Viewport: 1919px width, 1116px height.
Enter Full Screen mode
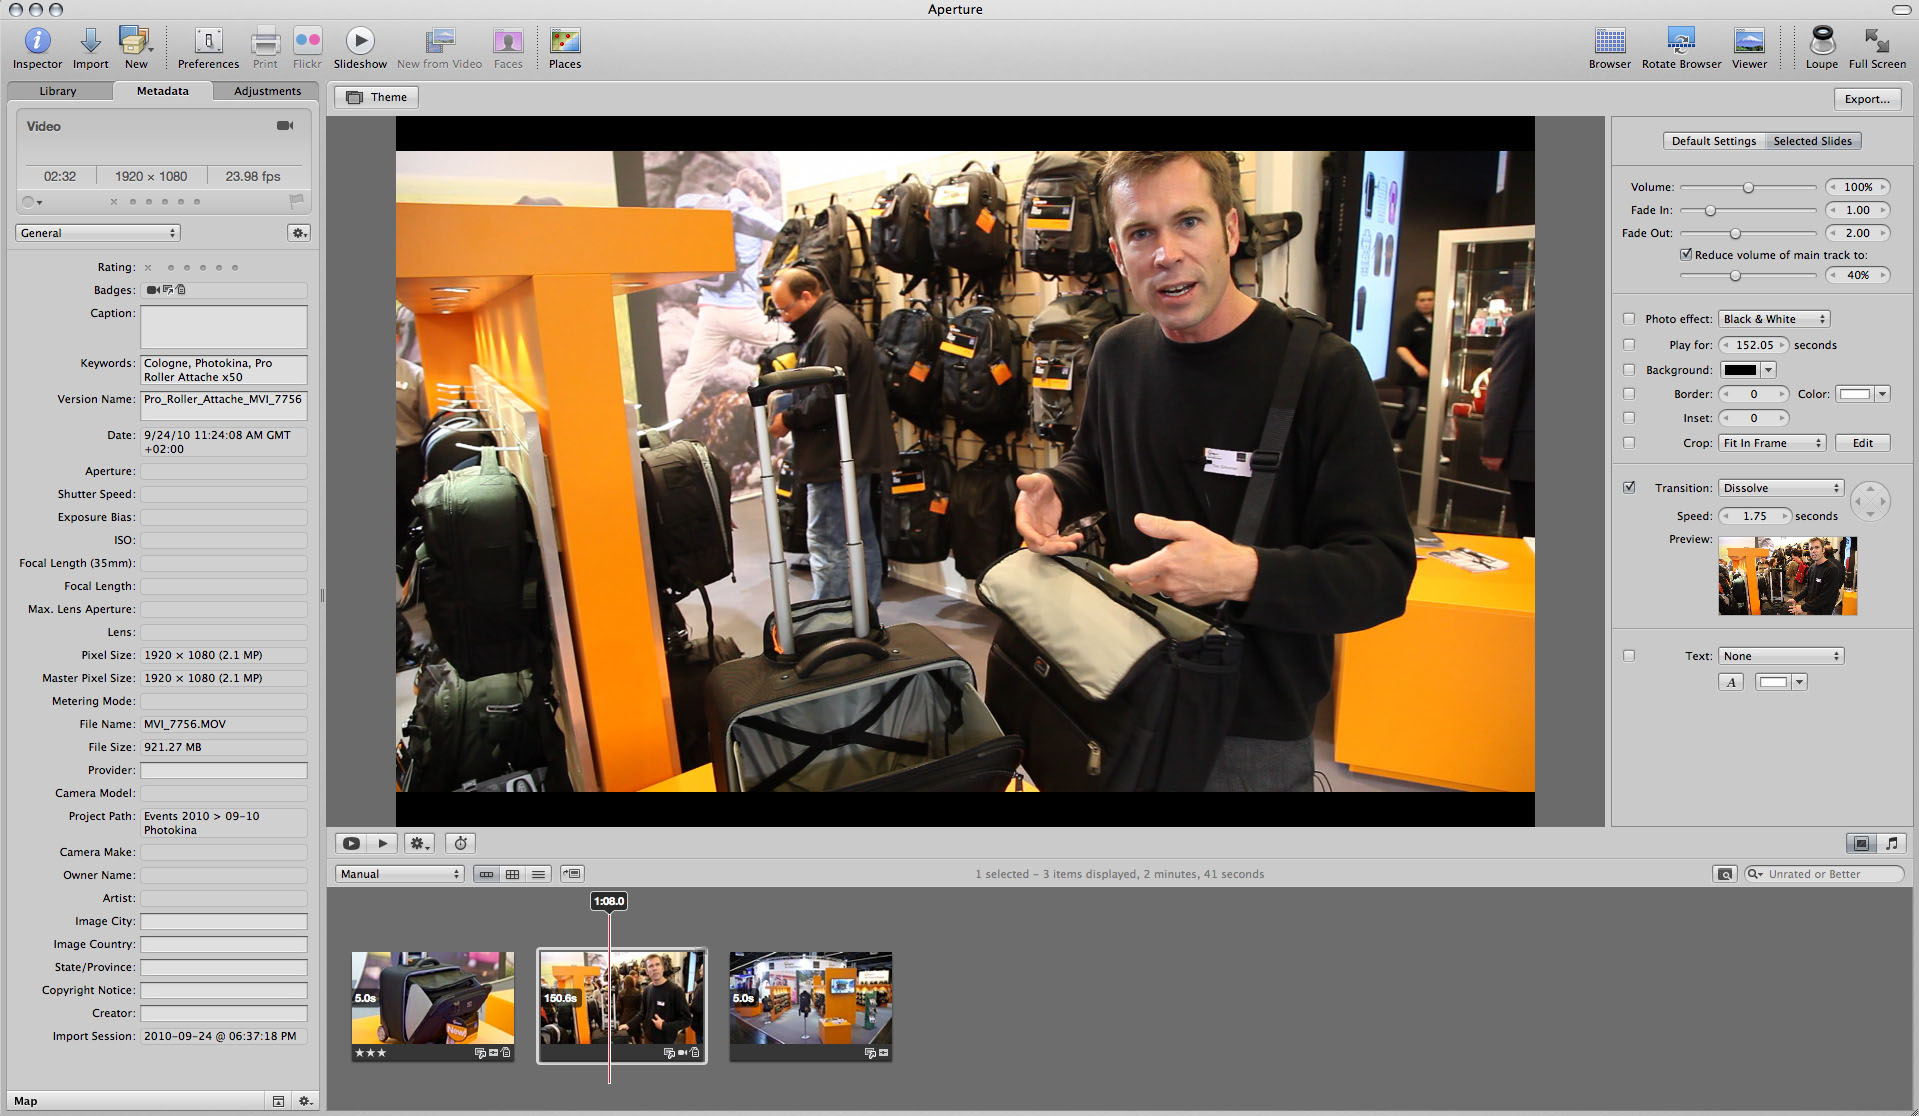pos(1876,42)
